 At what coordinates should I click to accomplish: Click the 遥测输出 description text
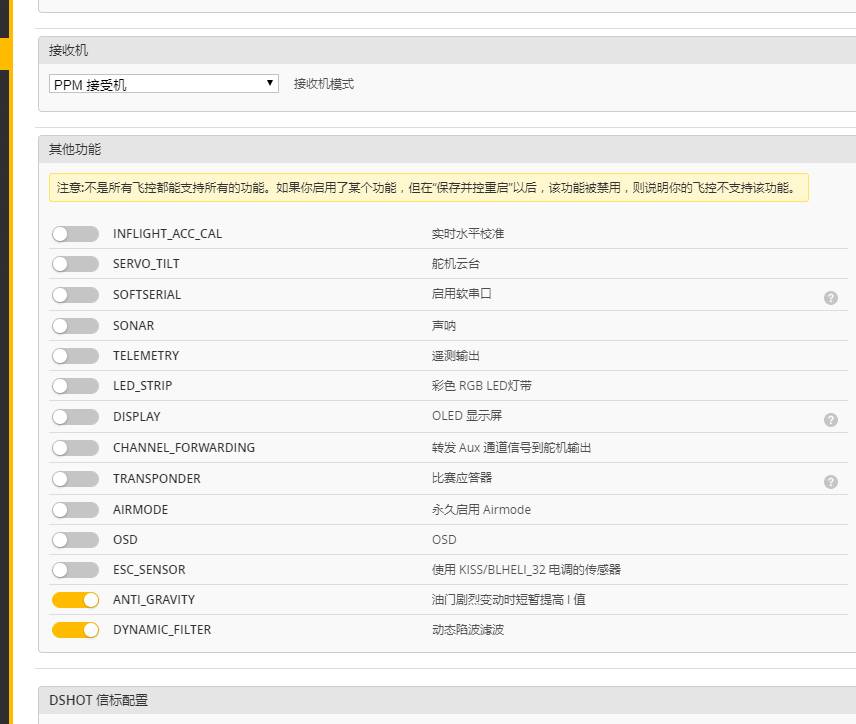tap(456, 356)
